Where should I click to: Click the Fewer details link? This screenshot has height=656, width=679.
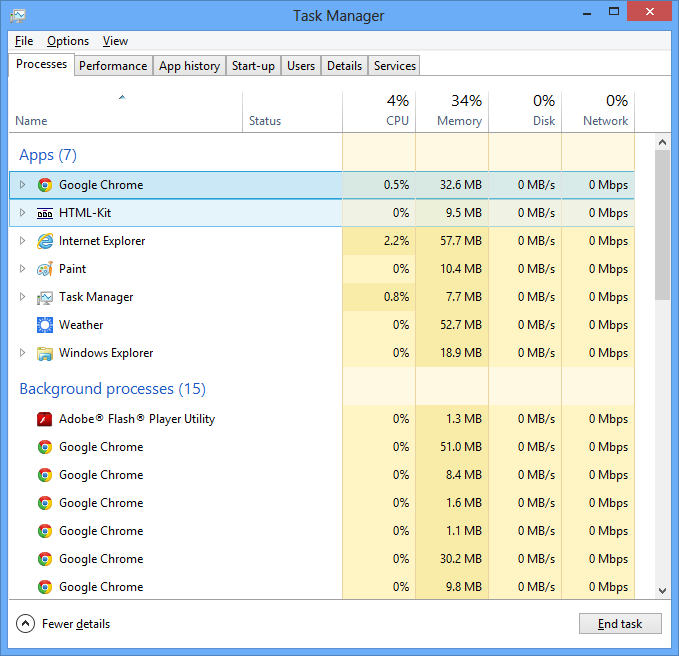click(x=76, y=624)
